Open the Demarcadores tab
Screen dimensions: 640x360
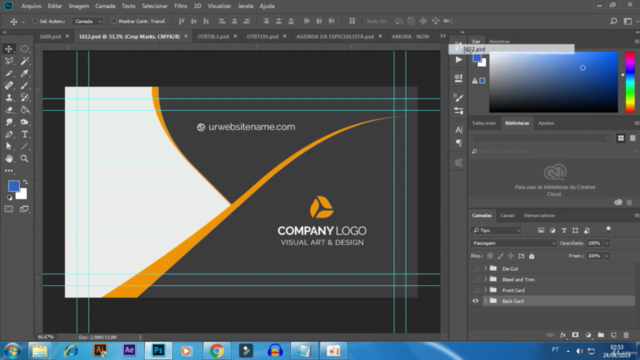[x=540, y=216]
